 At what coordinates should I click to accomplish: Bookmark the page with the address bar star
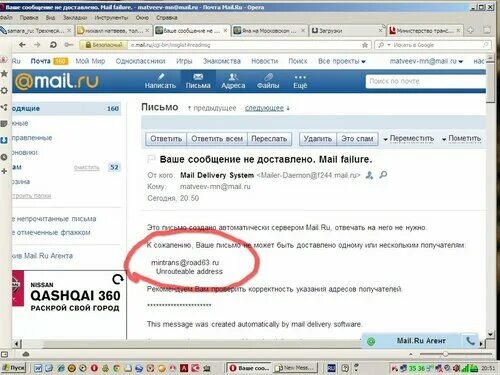tap(365, 45)
